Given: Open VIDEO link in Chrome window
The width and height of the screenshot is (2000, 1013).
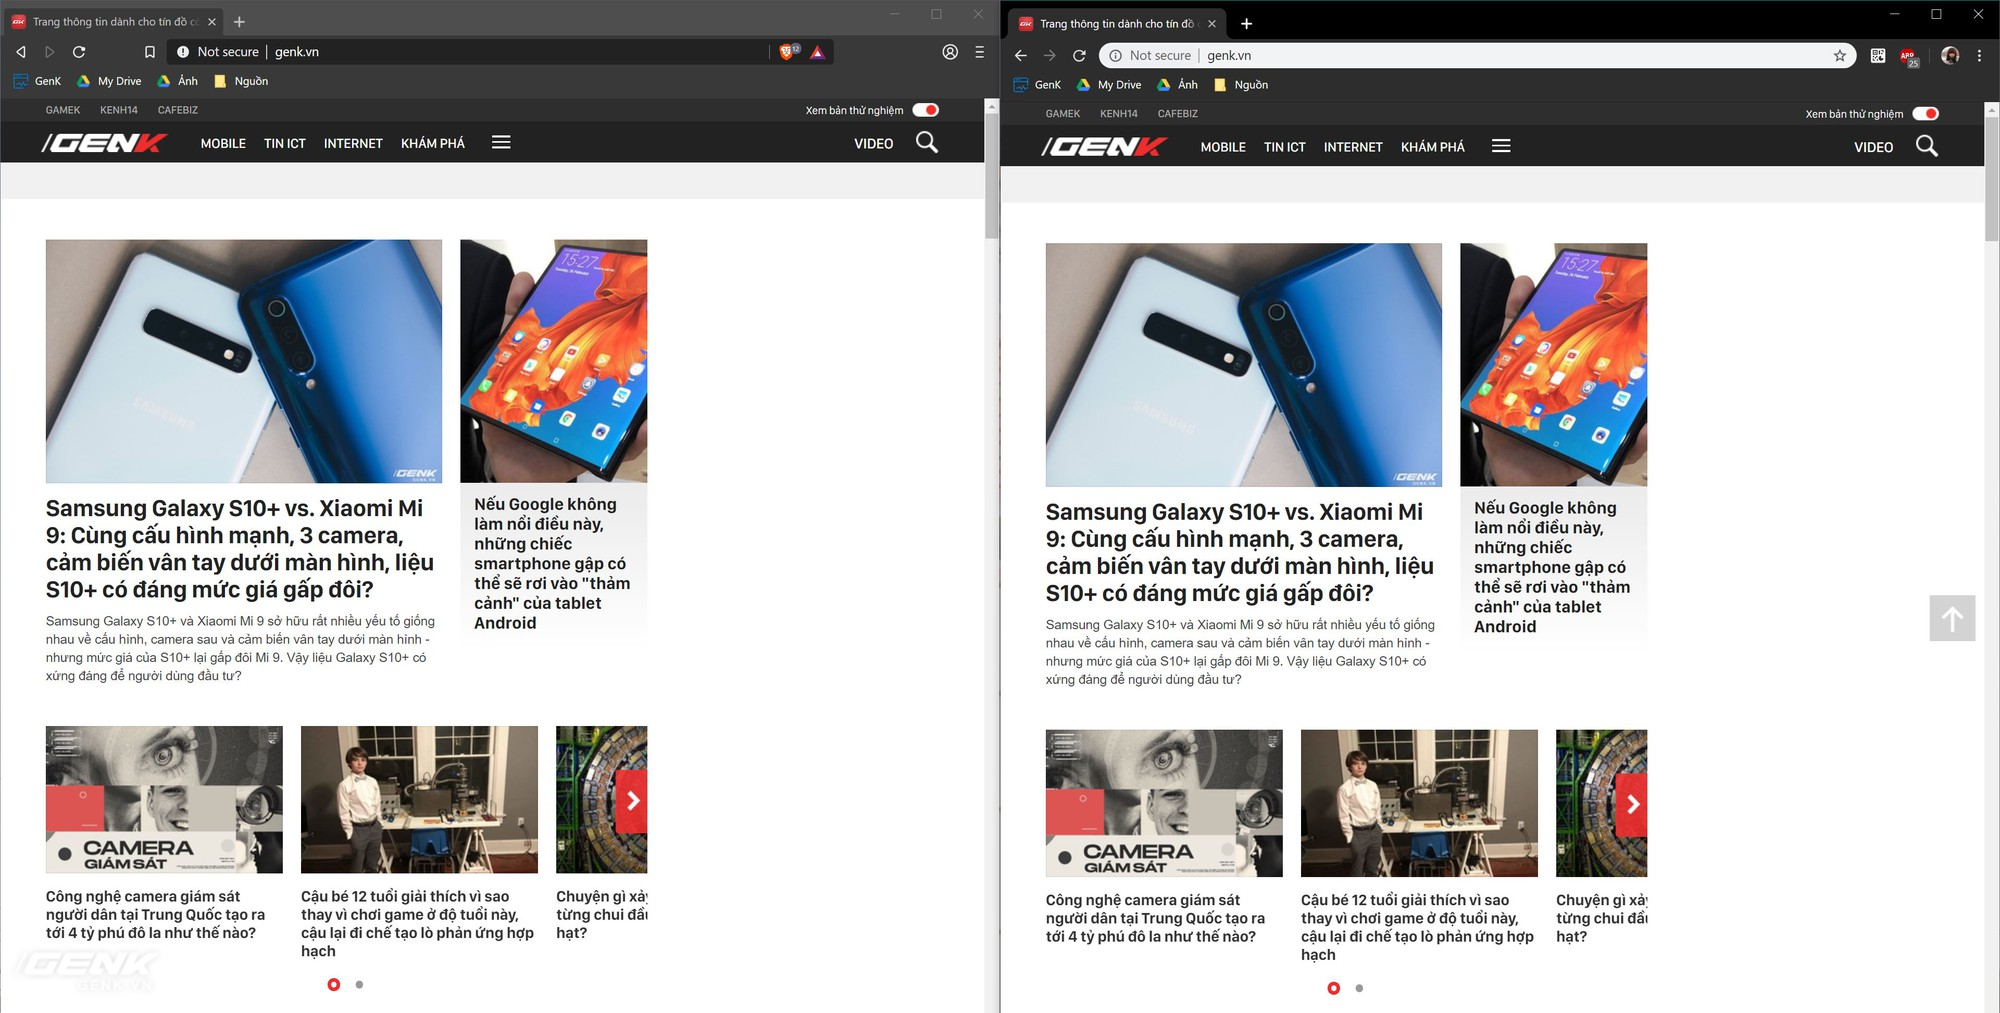Looking at the screenshot, I should click(x=1873, y=147).
